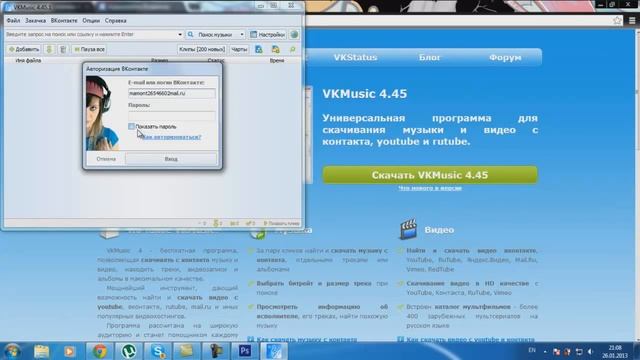
Task: Open File Explorer from the taskbar
Action: coord(41,351)
